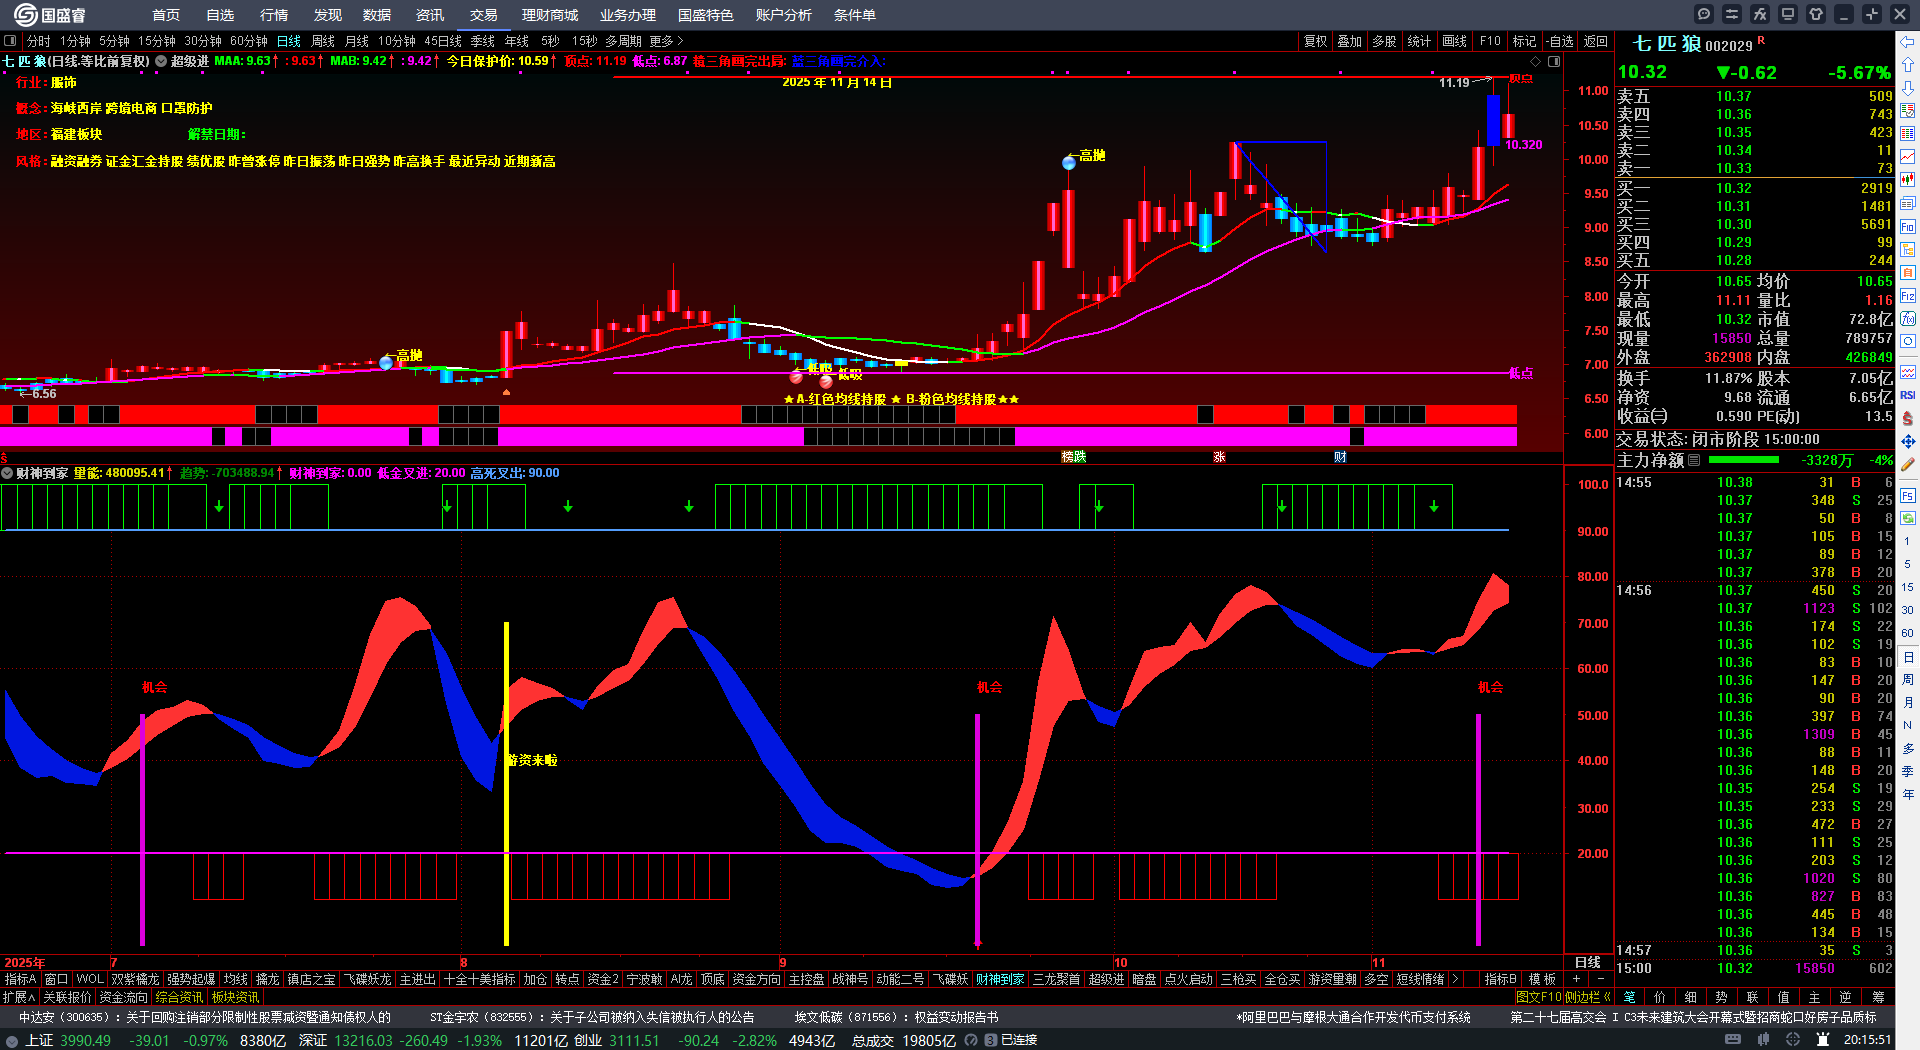Viewport: 1920px width, 1050px height.
Task: Switch the sidebar period to 周 weekly
Action: tap(1908, 680)
